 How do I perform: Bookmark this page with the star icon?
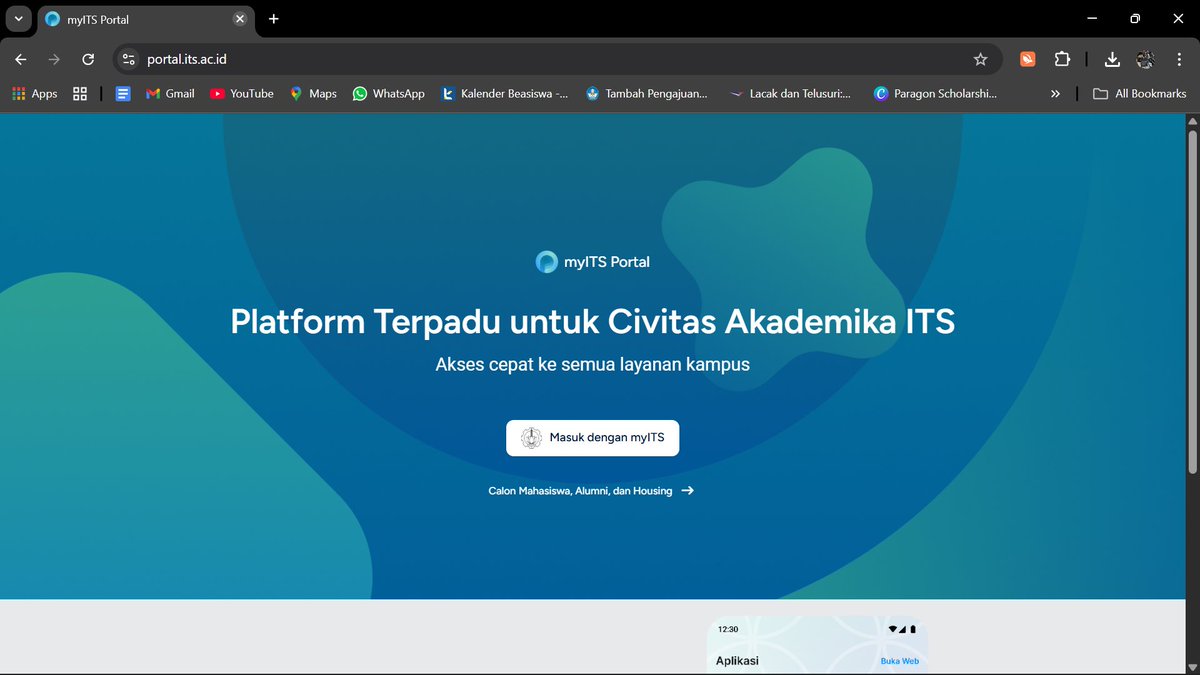[x=980, y=59]
